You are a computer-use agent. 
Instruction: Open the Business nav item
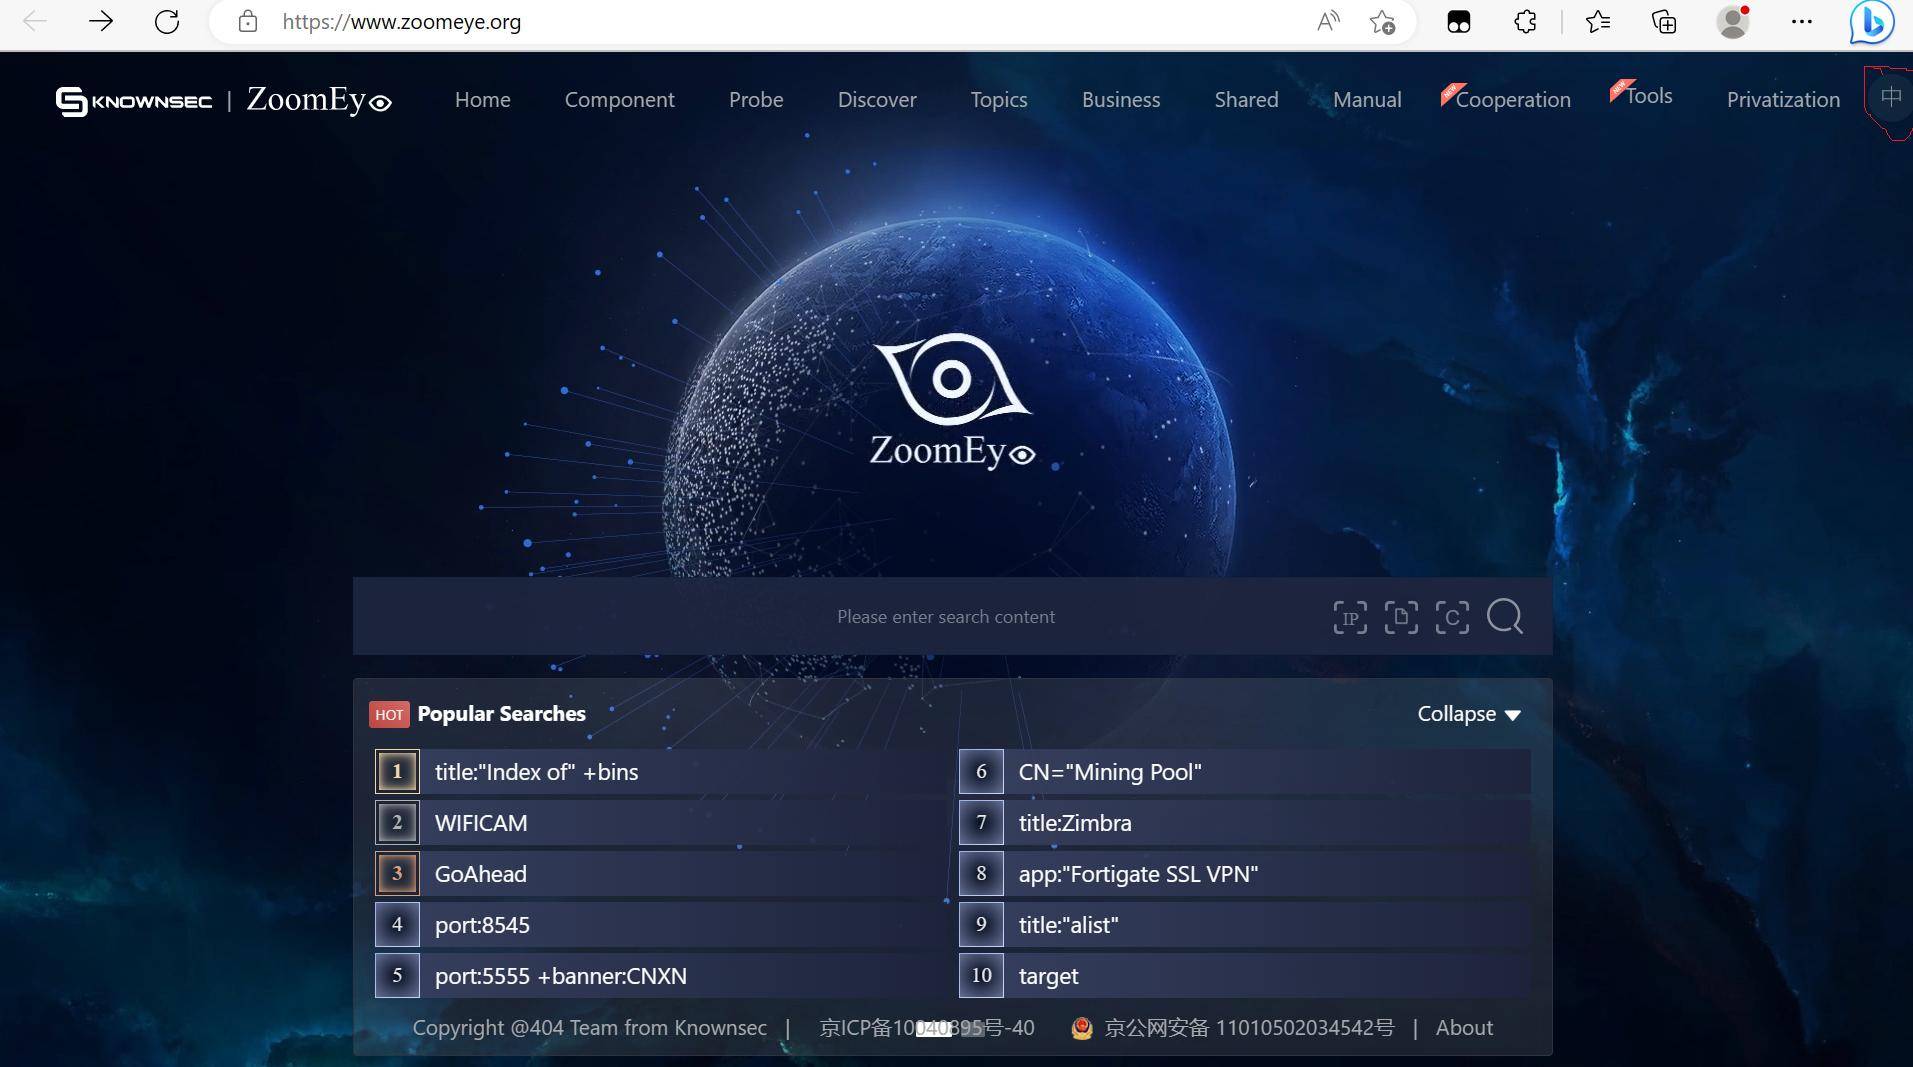click(1121, 100)
